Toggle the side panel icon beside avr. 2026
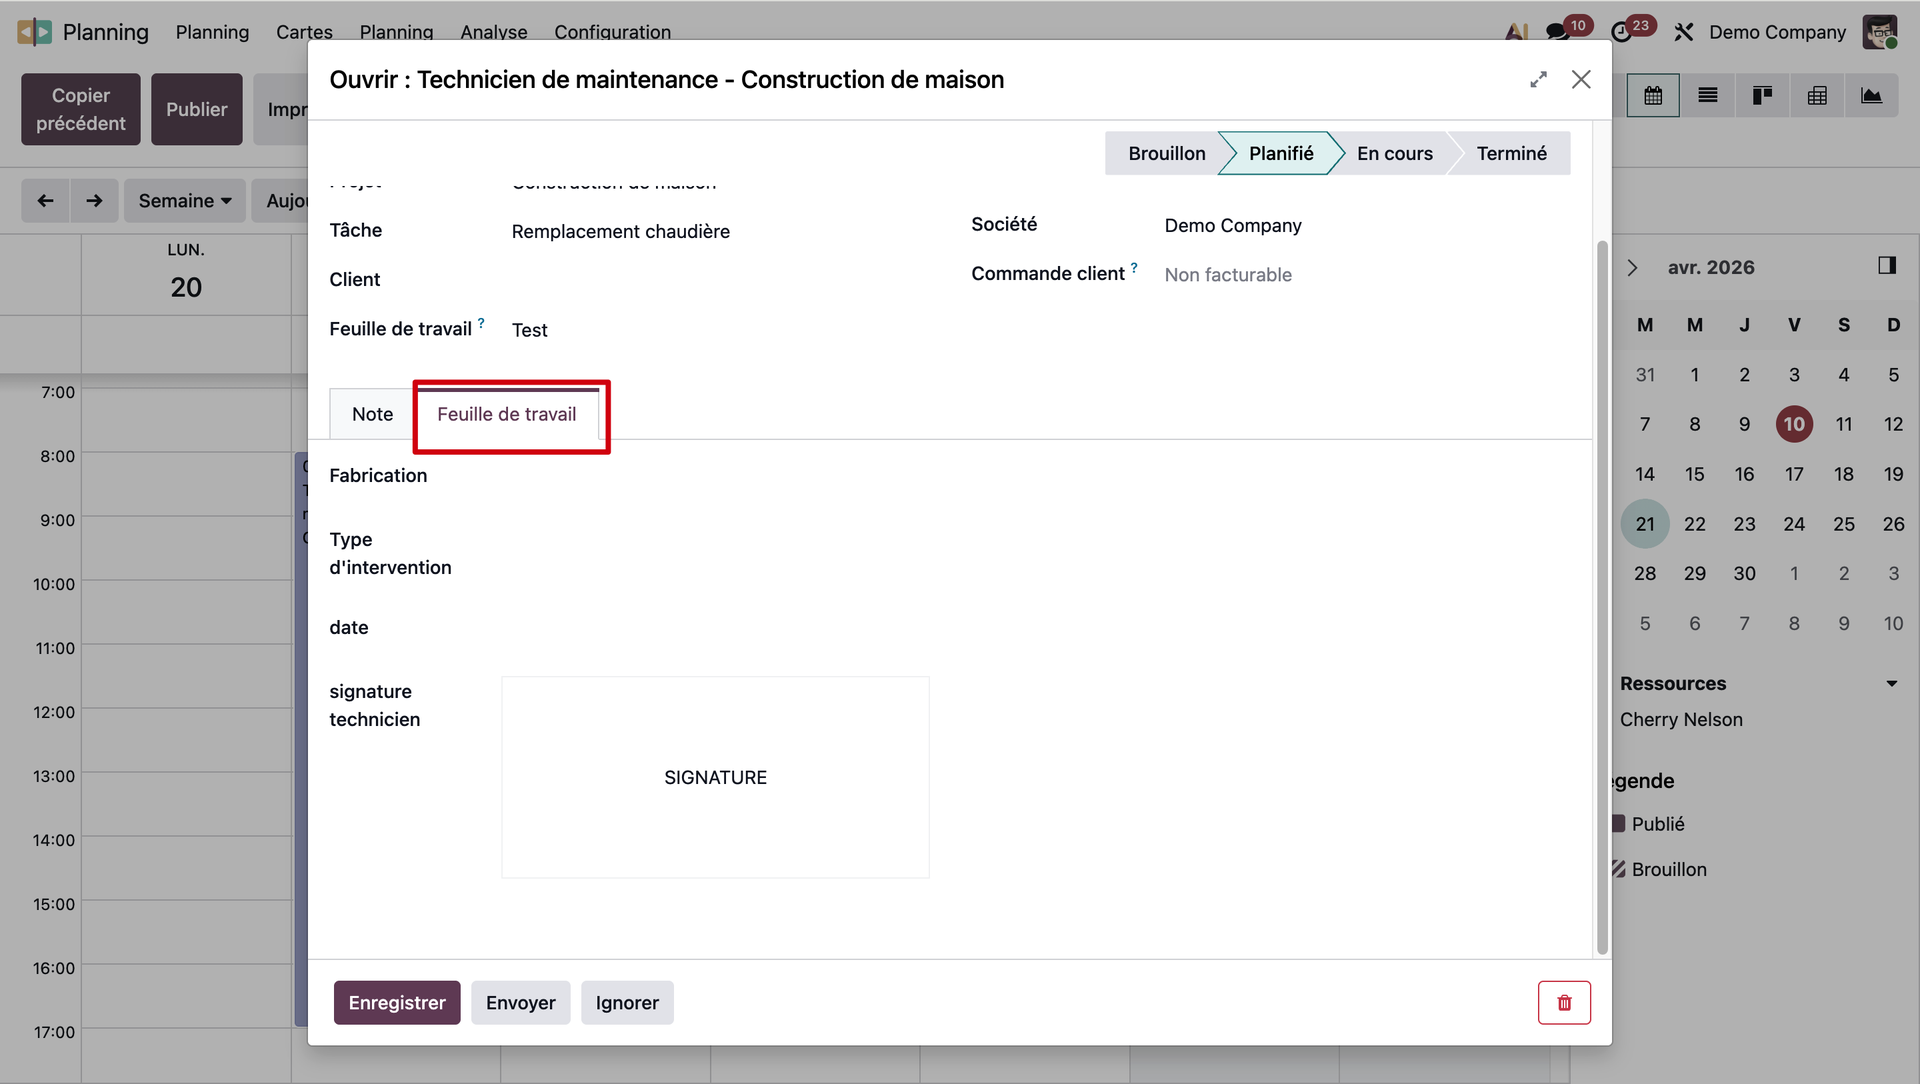The width and height of the screenshot is (1920, 1084). click(x=1886, y=266)
